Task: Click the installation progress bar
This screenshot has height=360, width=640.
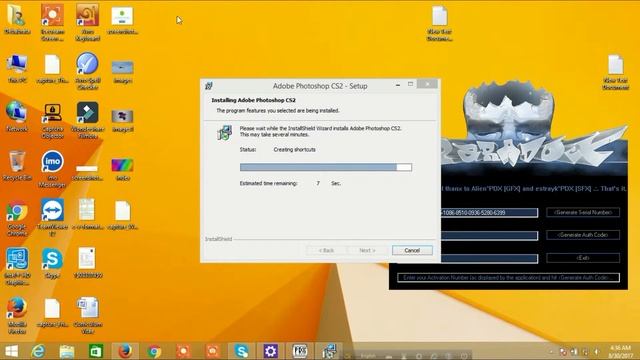Action: [x=326, y=167]
